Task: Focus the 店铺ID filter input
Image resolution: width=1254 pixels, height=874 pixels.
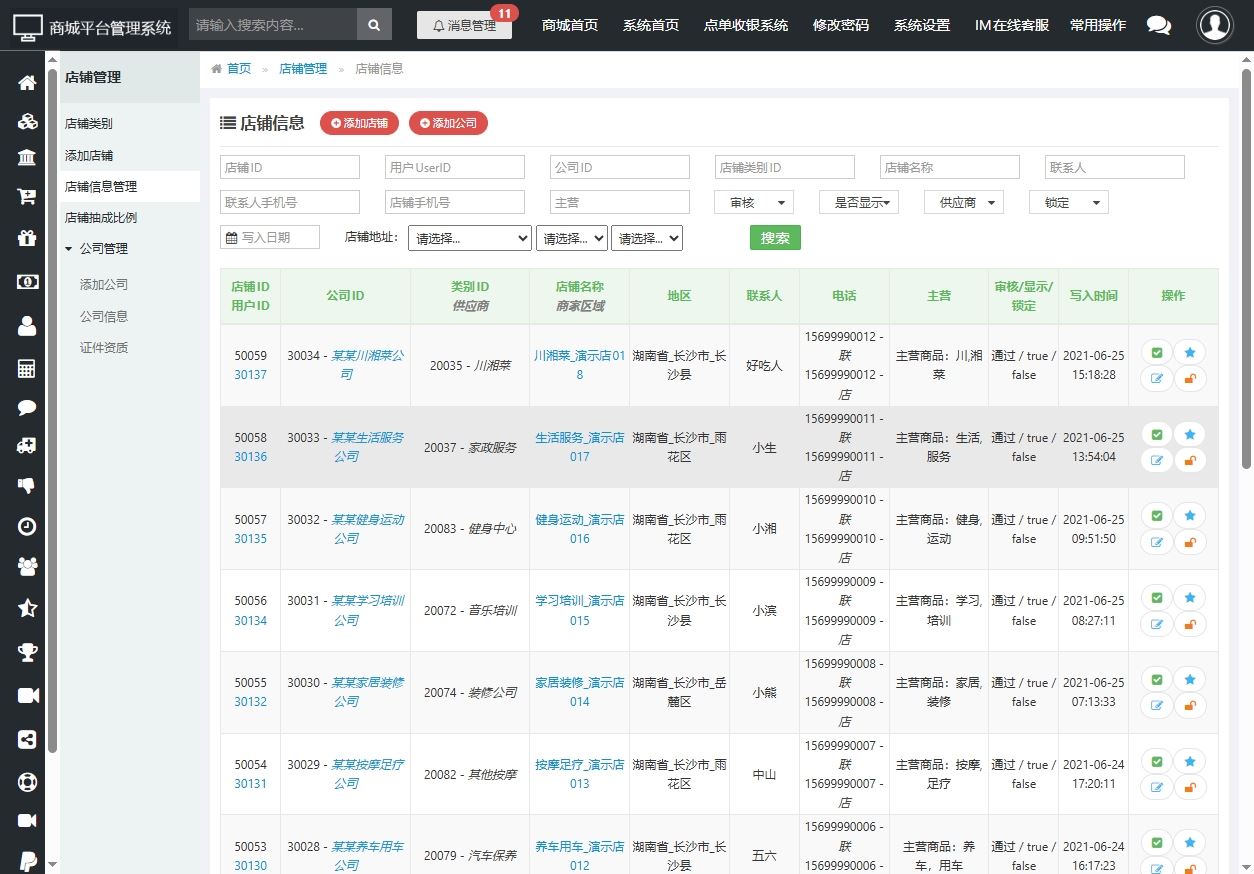Action: (290, 167)
